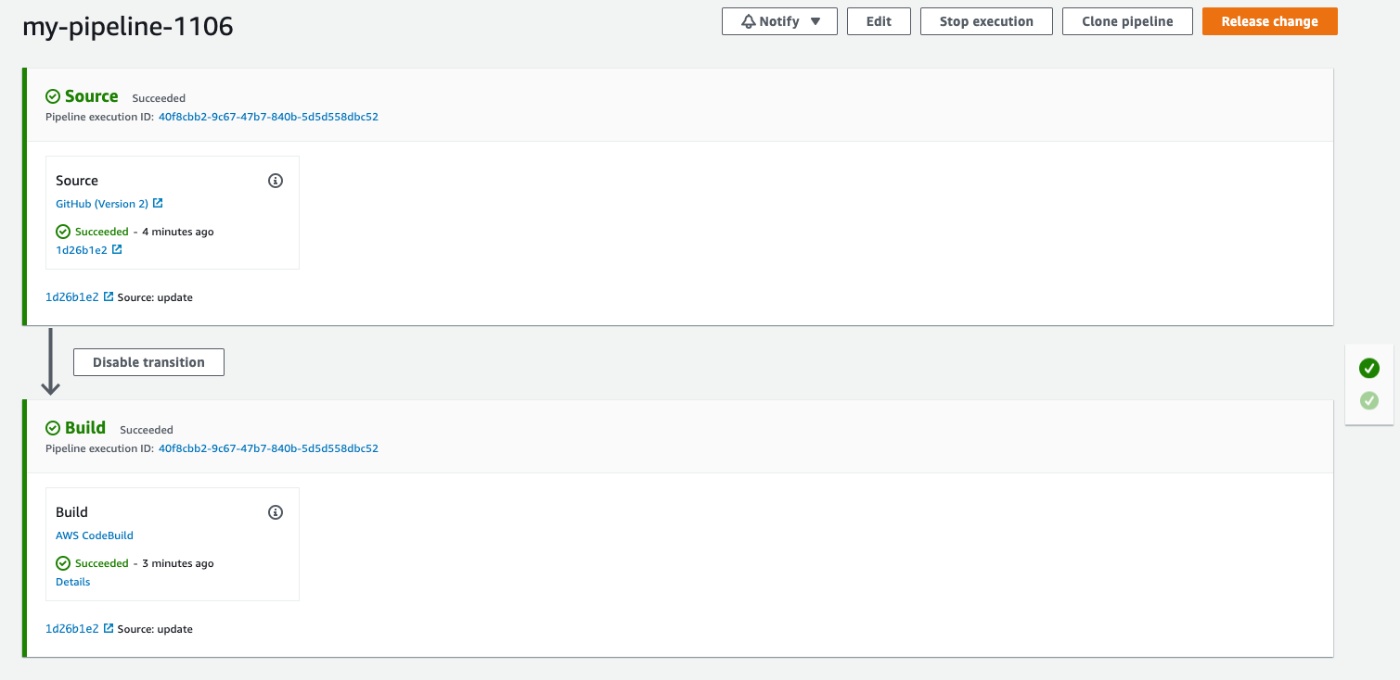Click the lower faded checkmark in side navigator
This screenshot has height=680, width=1400.
pos(1369,400)
